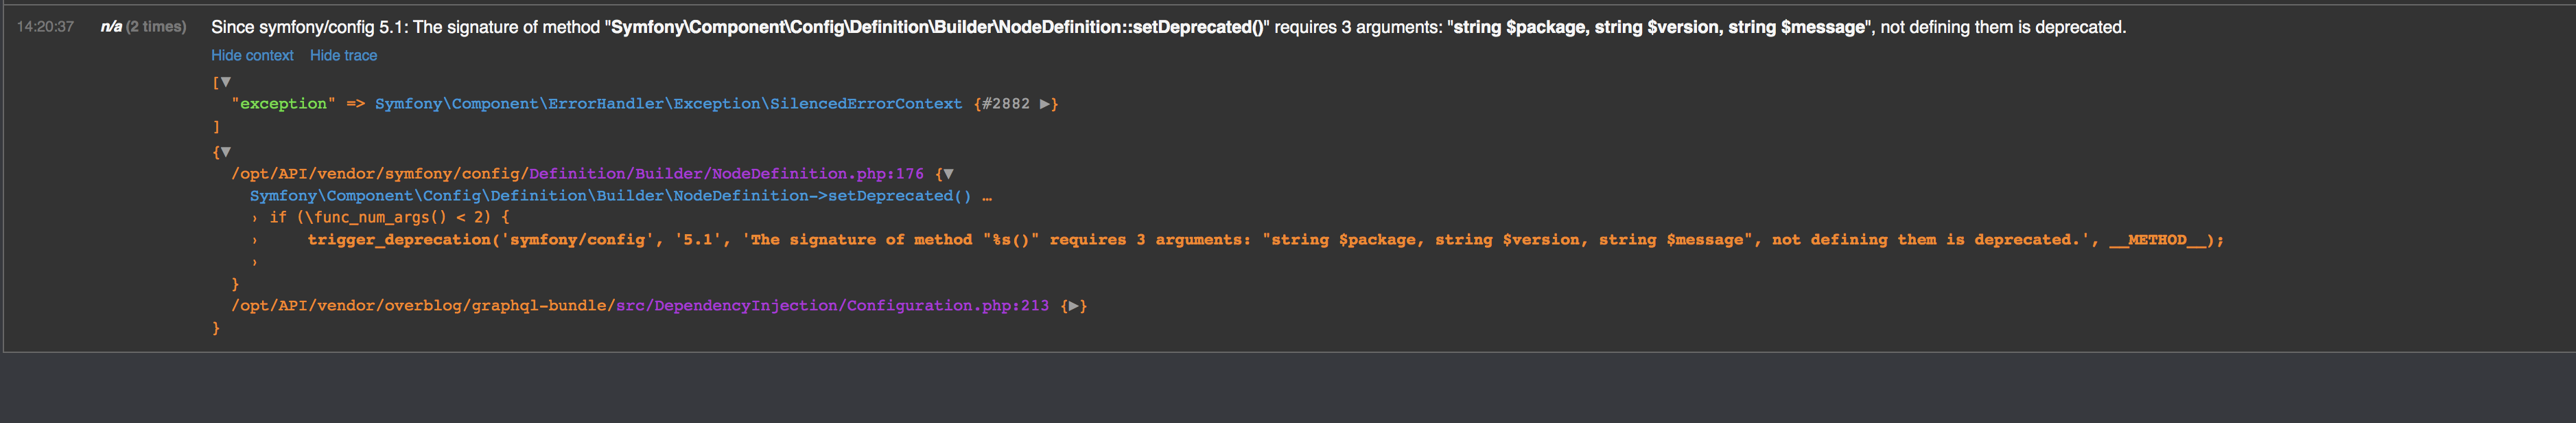This screenshot has width=2576, height=423.
Task: Click the Hide trace link
Action: [x=343, y=55]
